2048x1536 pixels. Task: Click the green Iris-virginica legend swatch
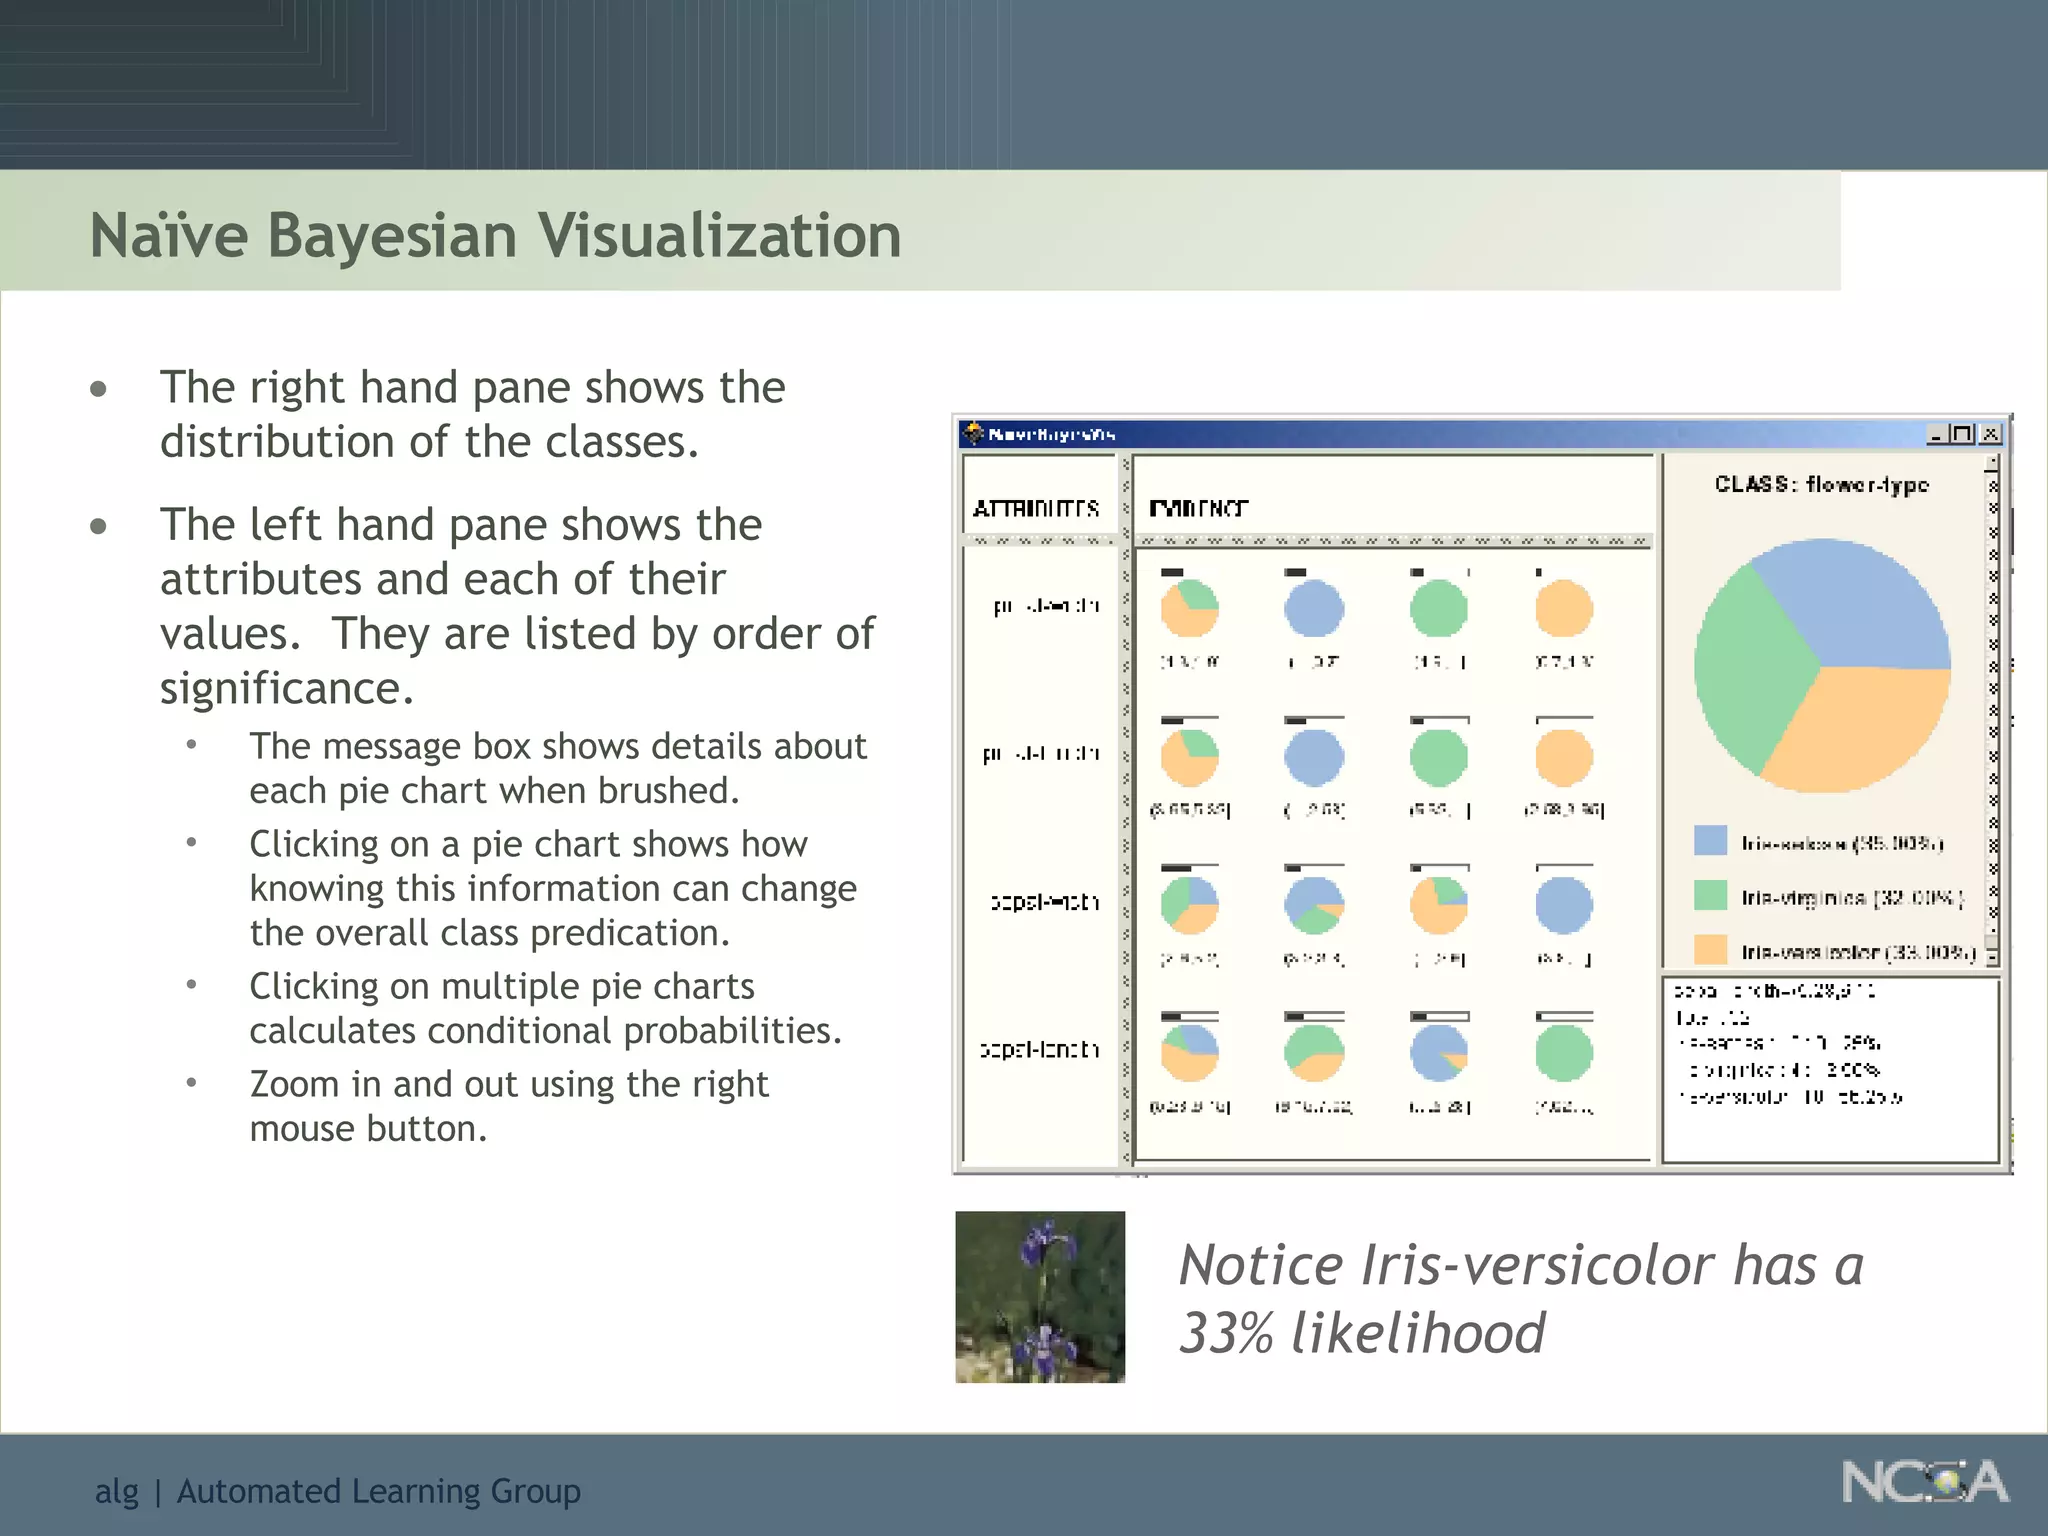coord(1710,895)
